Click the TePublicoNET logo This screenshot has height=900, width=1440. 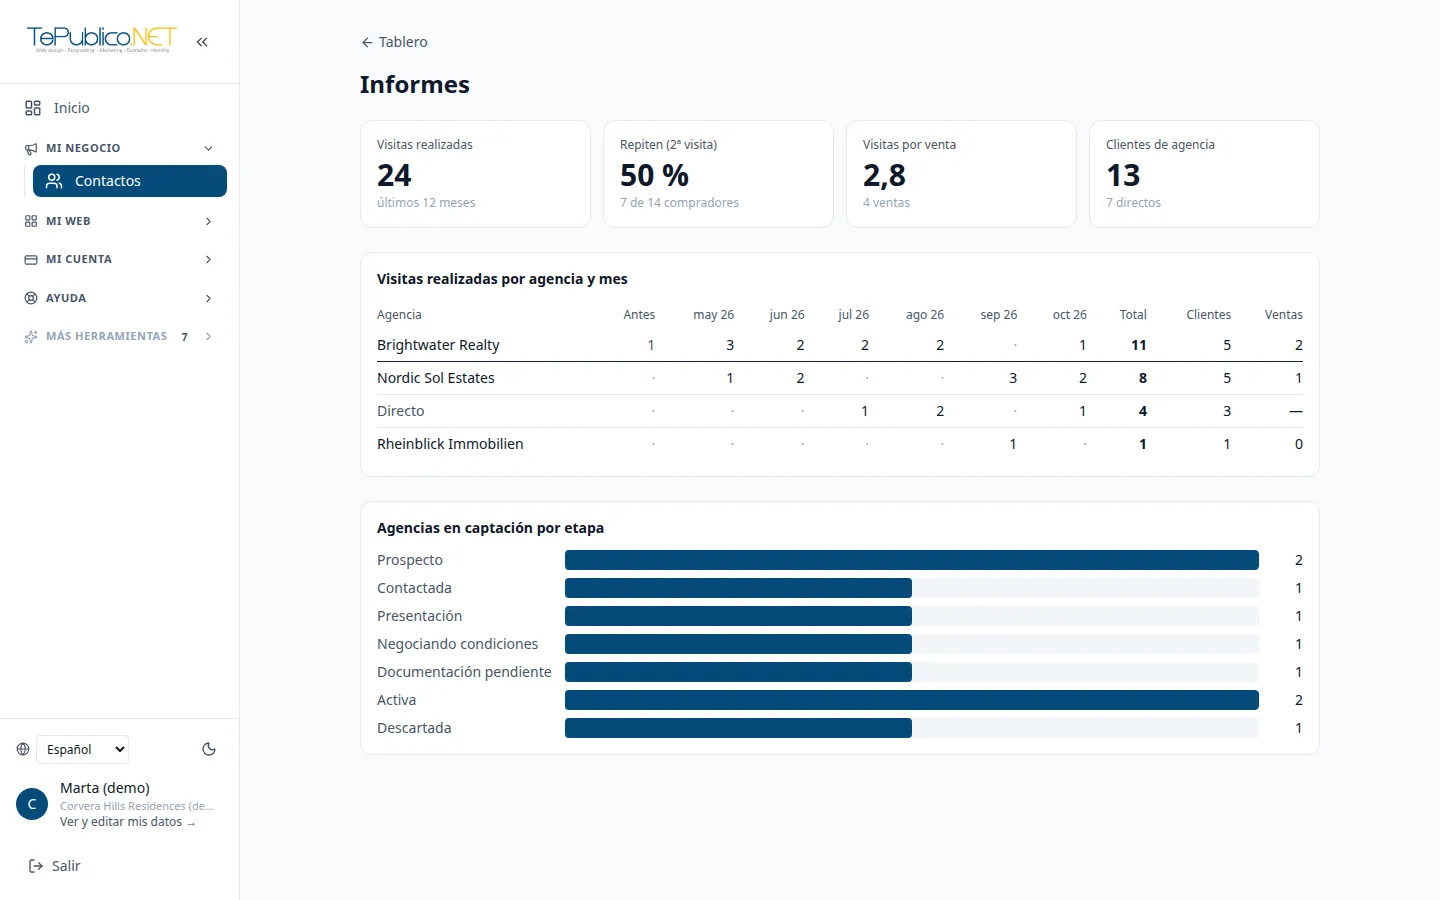point(102,39)
